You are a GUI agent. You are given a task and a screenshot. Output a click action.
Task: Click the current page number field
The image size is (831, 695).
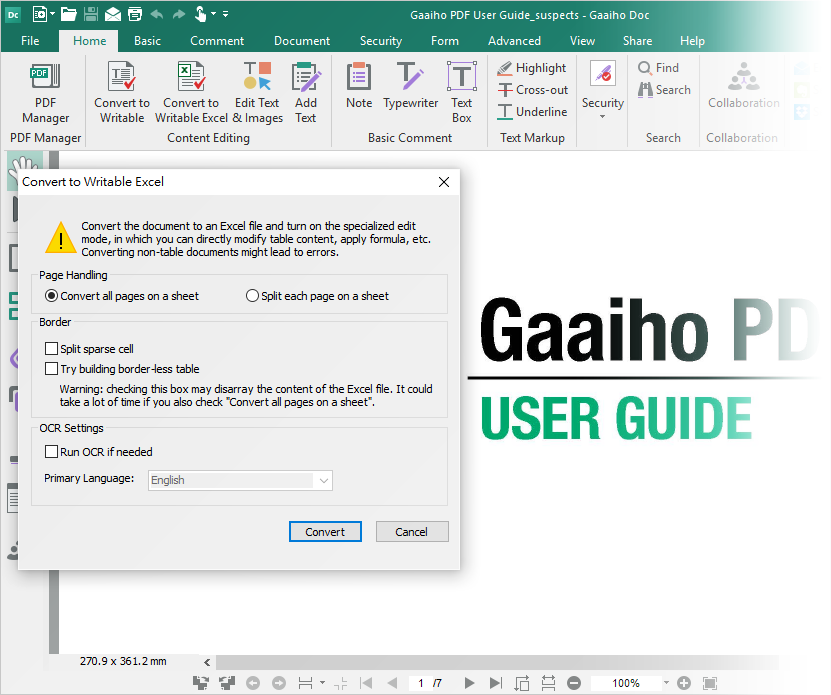421,683
